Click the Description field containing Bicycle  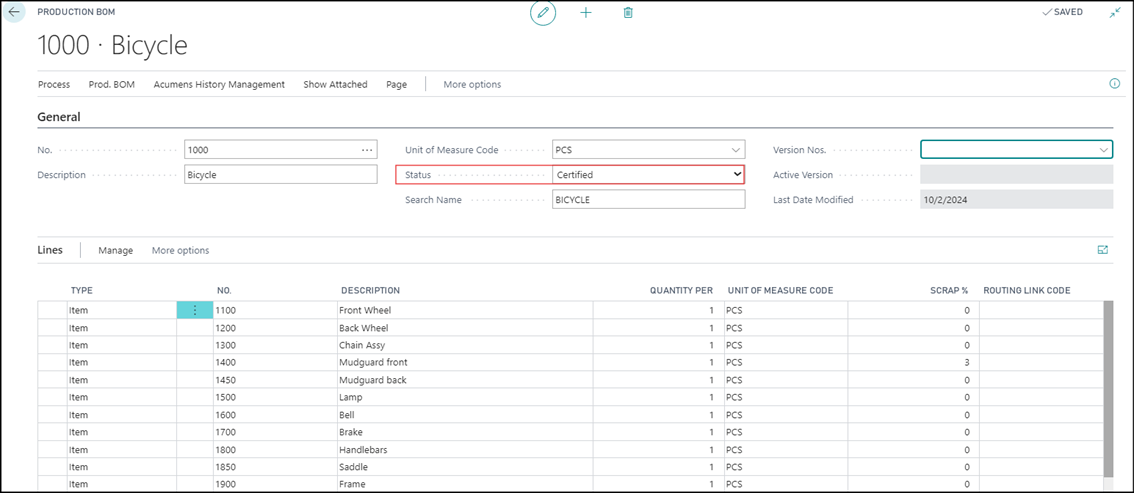point(280,175)
